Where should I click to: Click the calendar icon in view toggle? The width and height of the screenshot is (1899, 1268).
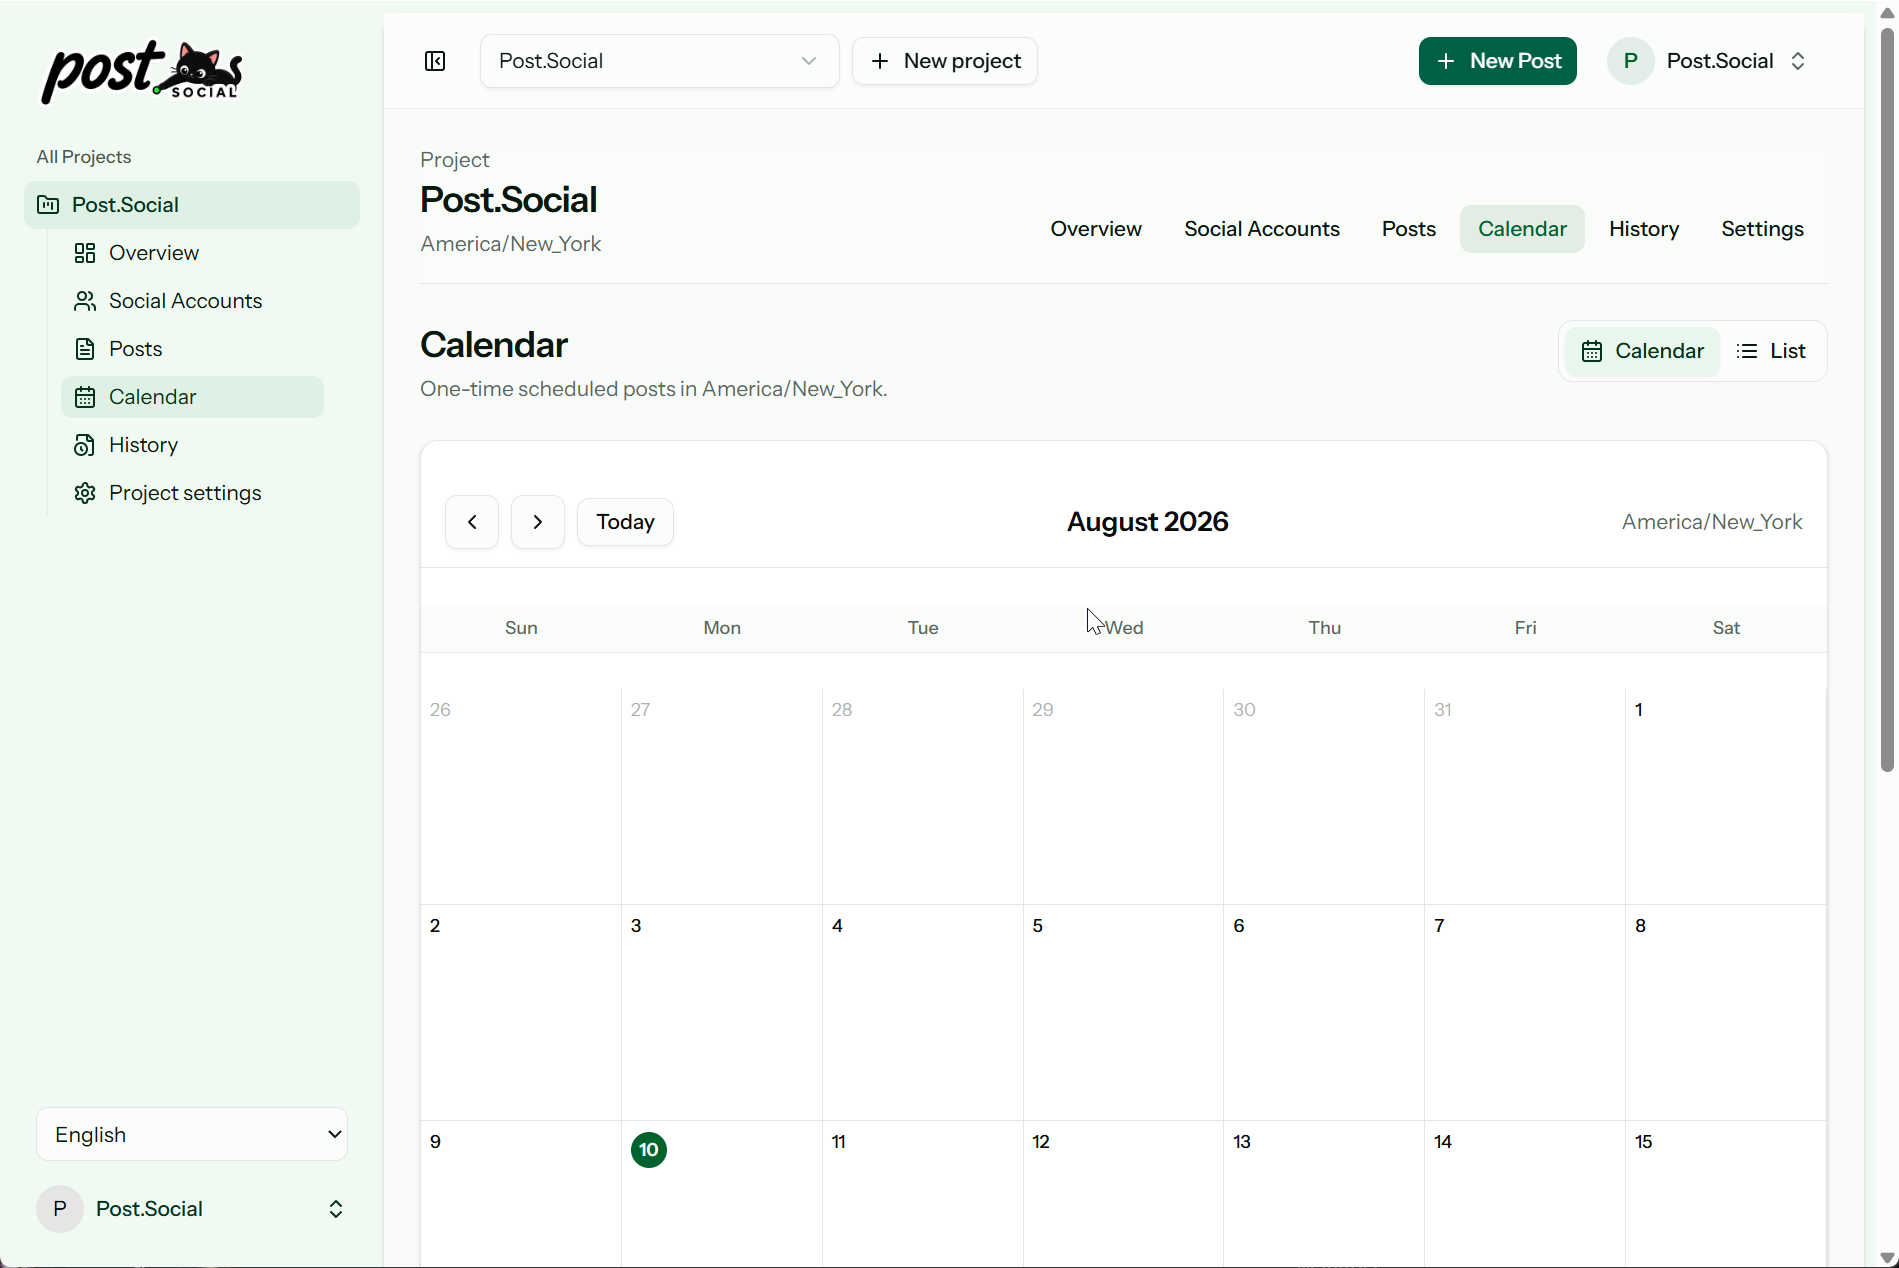click(x=1592, y=351)
